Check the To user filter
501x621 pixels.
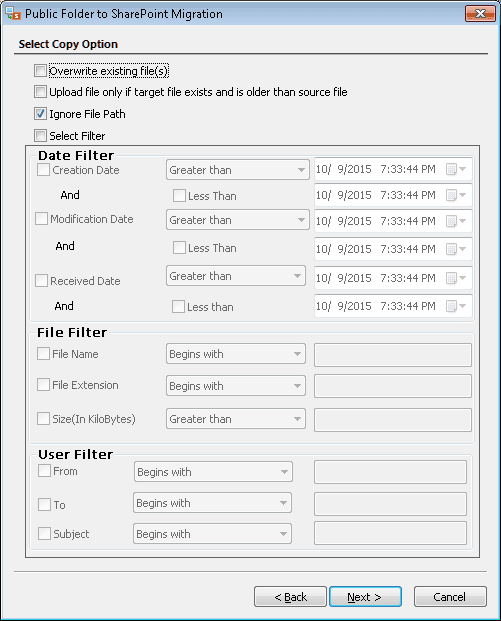44,505
